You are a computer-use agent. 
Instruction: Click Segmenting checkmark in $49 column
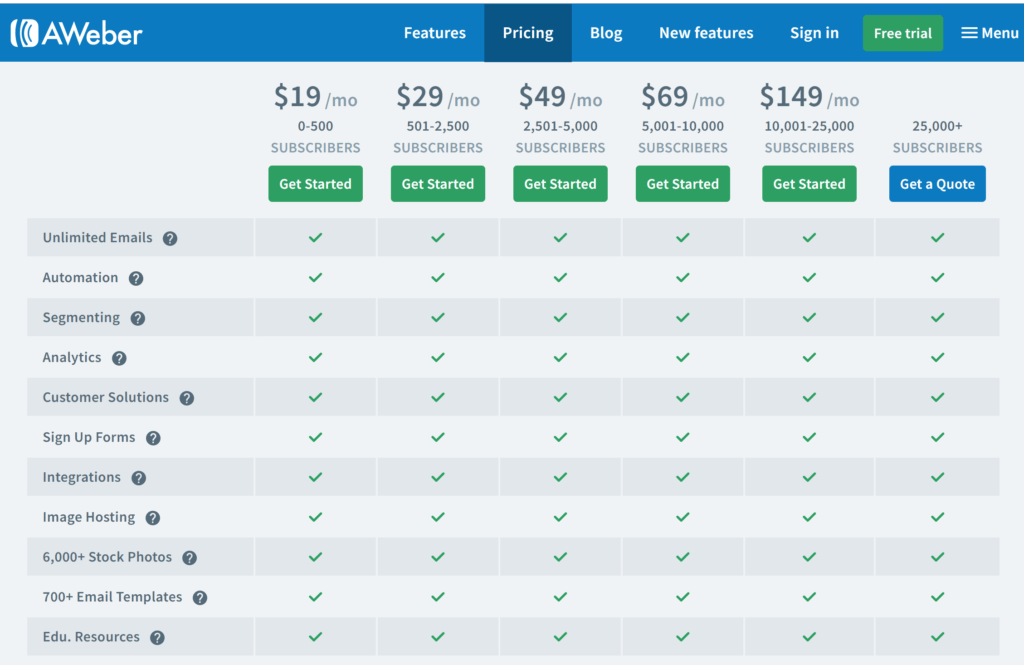coord(560,317)
